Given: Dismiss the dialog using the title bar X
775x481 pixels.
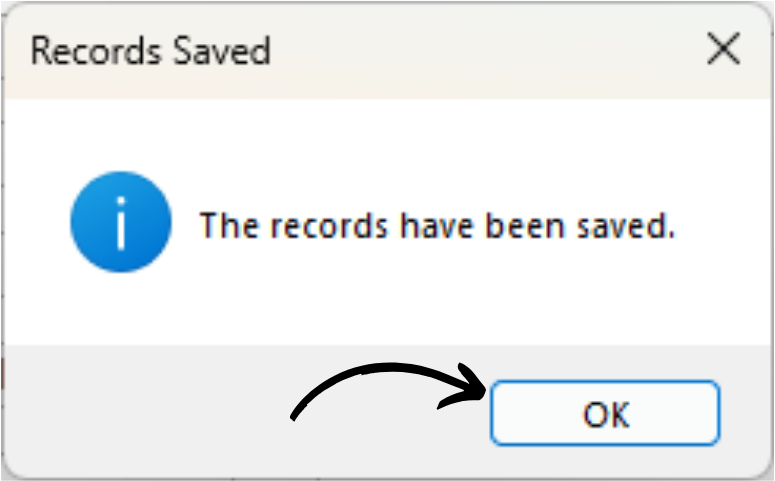Looking at the screenshot, I should coord(723,49).
